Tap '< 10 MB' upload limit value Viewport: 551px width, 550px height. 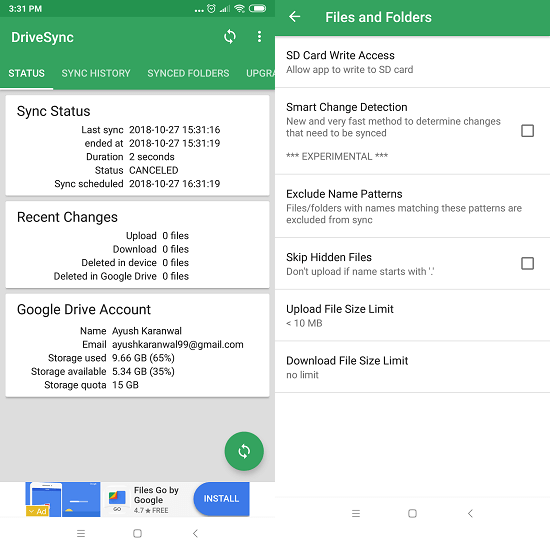[x=304, y=323]
